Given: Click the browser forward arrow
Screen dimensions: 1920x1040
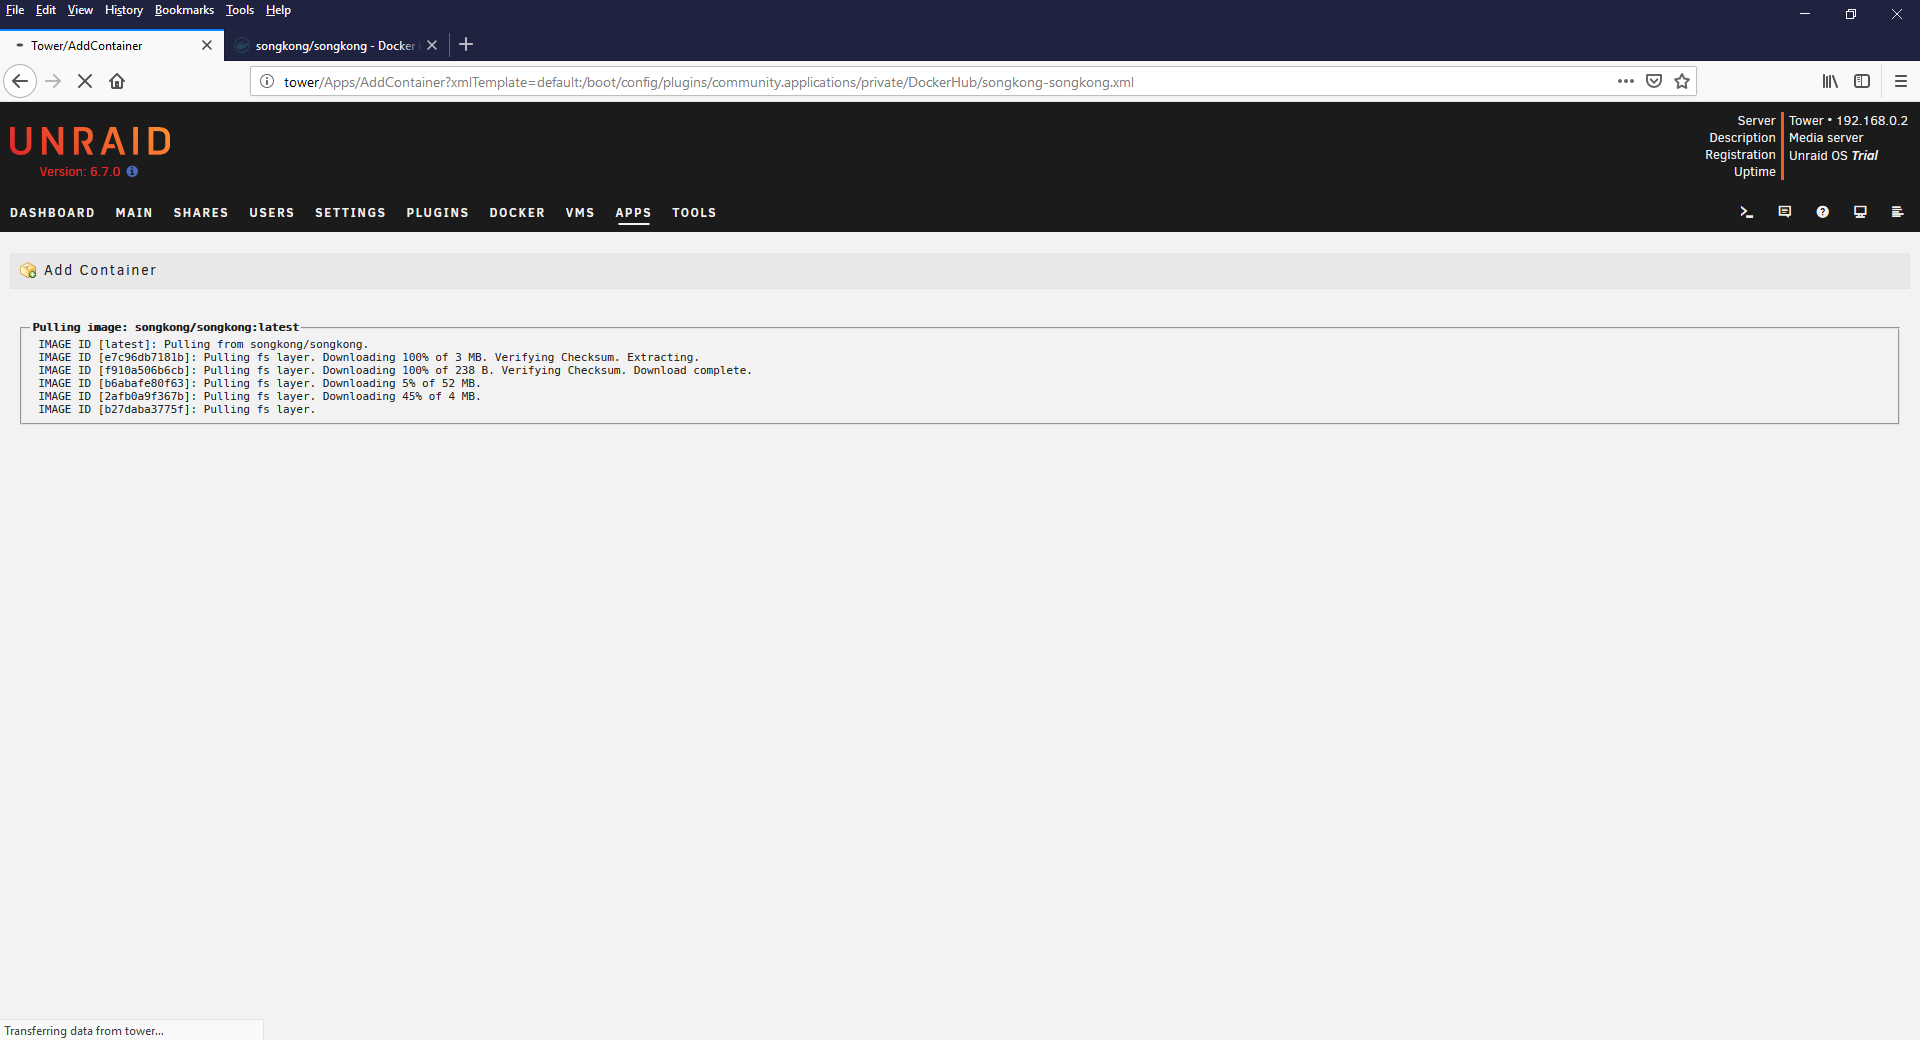Looking at the screenshot, I should click(x=54, y=81).
